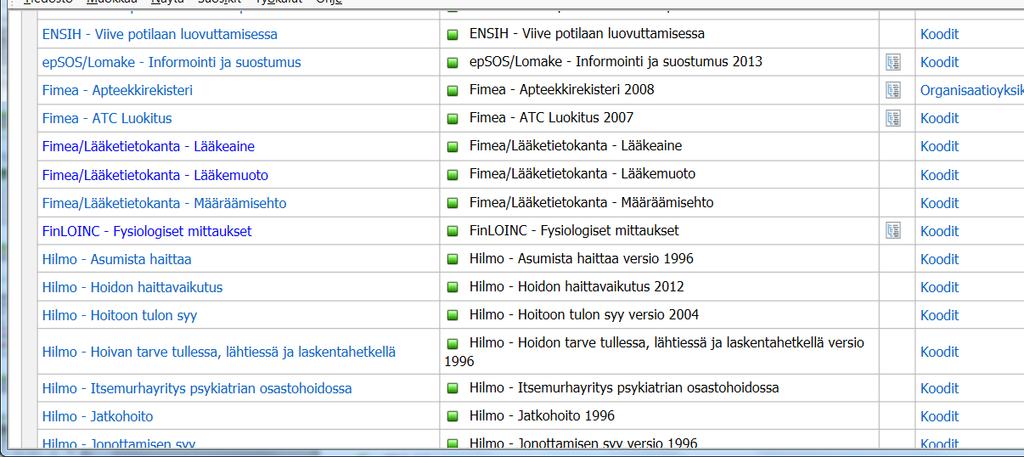Open the Fimea - ATC Luokitus link

(106, 118)
